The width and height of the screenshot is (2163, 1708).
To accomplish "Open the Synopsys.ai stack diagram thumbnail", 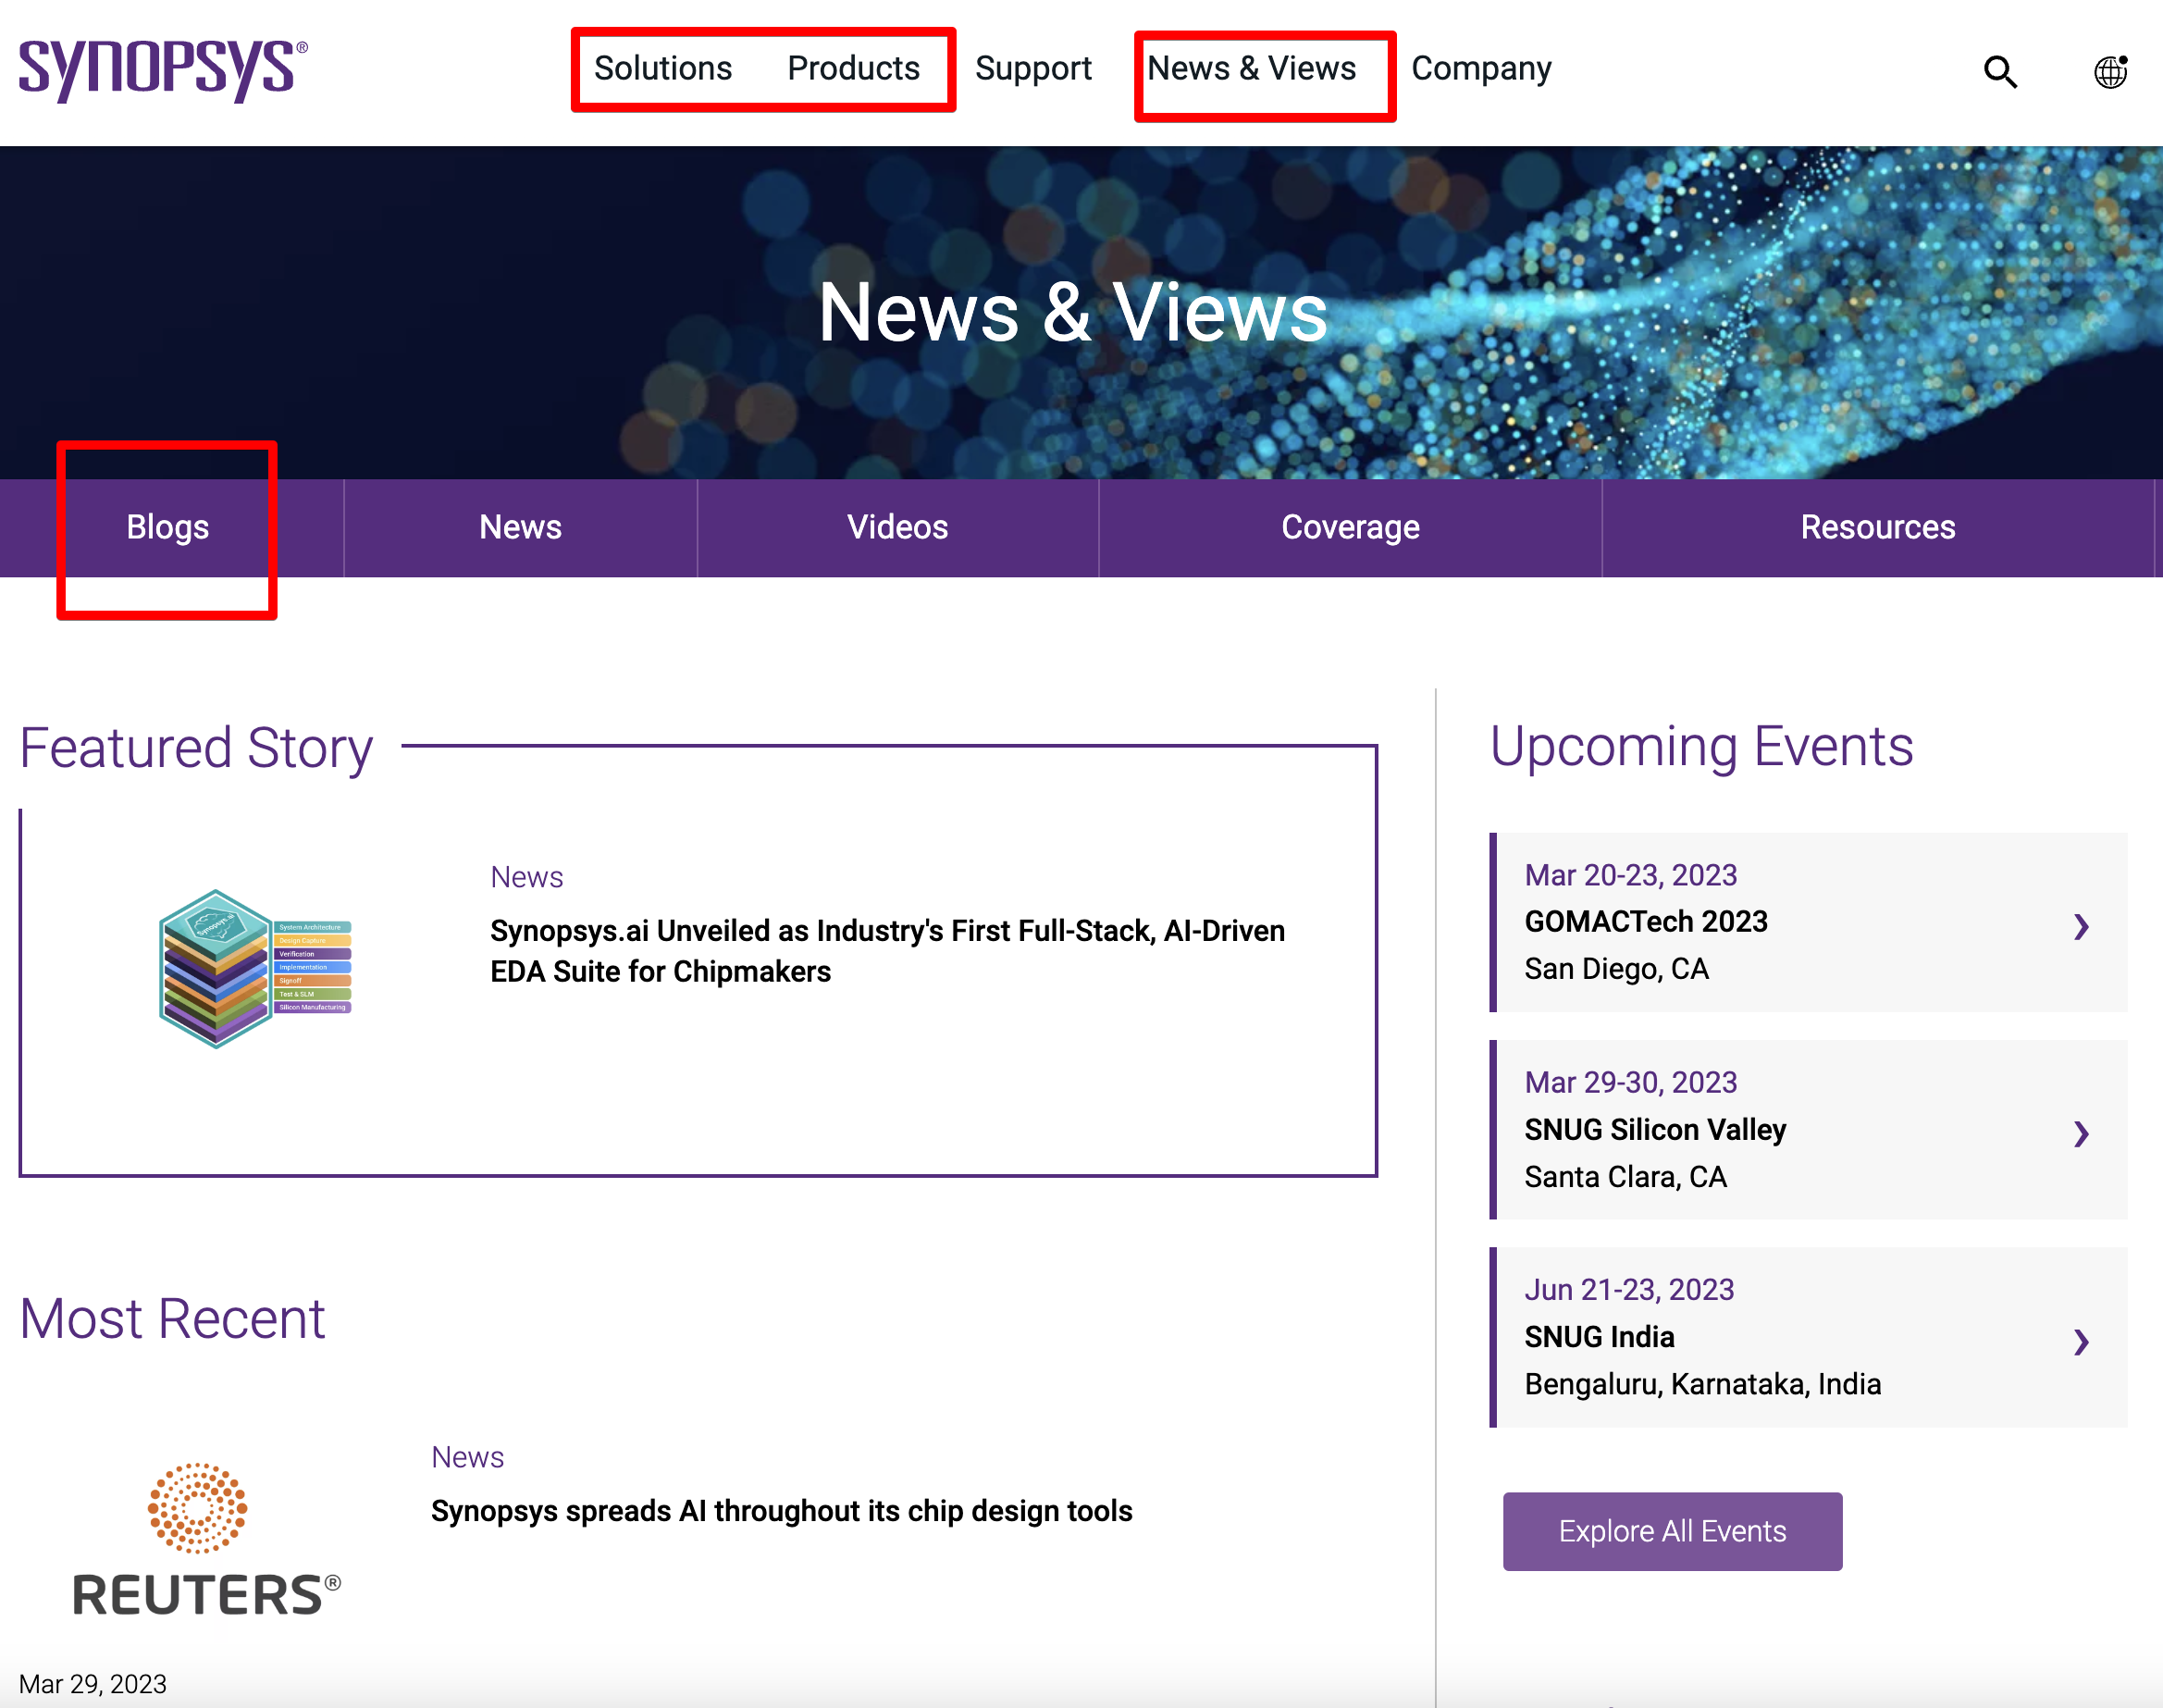I will tap(255, 968).
